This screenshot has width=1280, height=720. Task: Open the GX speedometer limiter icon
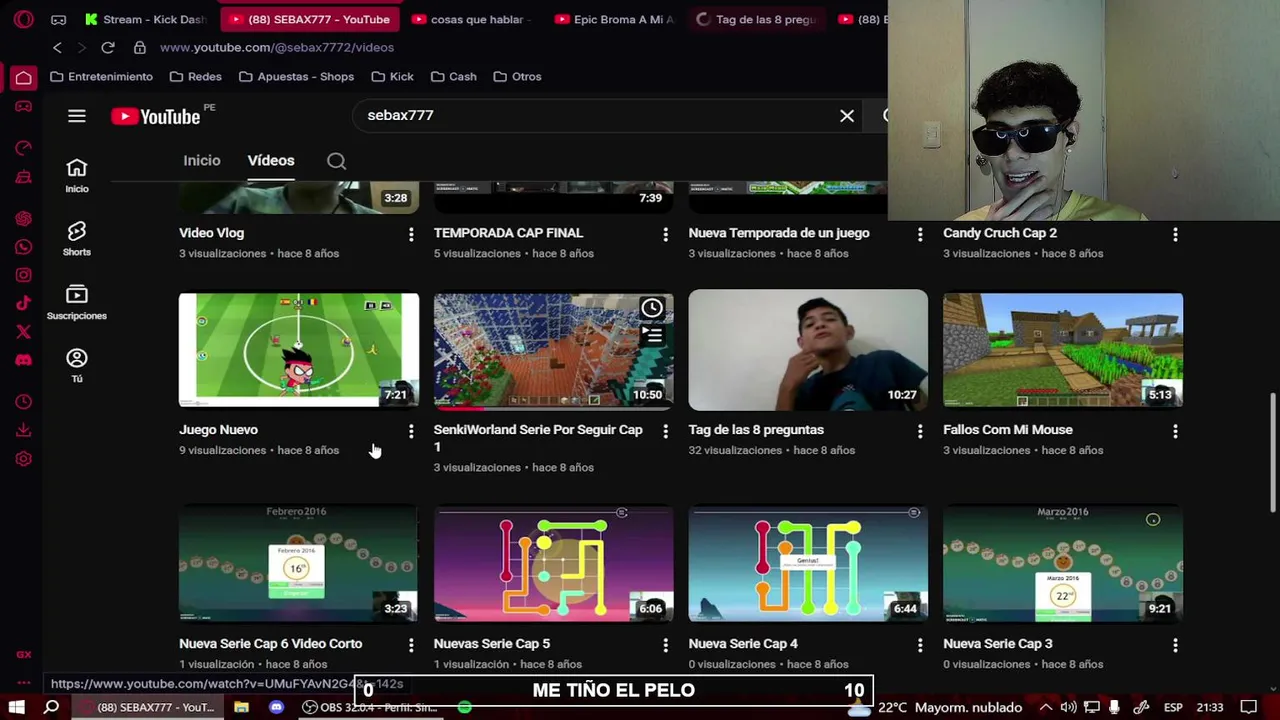tap(23, 148)
